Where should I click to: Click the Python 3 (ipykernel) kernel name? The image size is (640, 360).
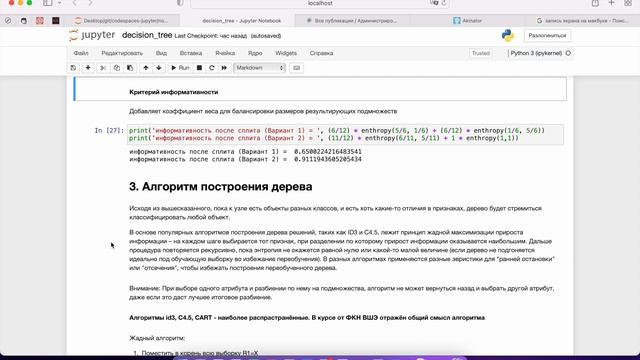click(536, 53)
